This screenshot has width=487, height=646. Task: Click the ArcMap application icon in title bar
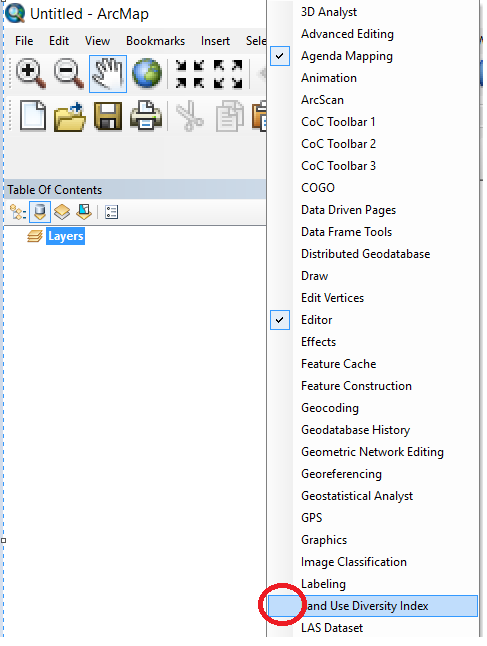tap(15, 13)
